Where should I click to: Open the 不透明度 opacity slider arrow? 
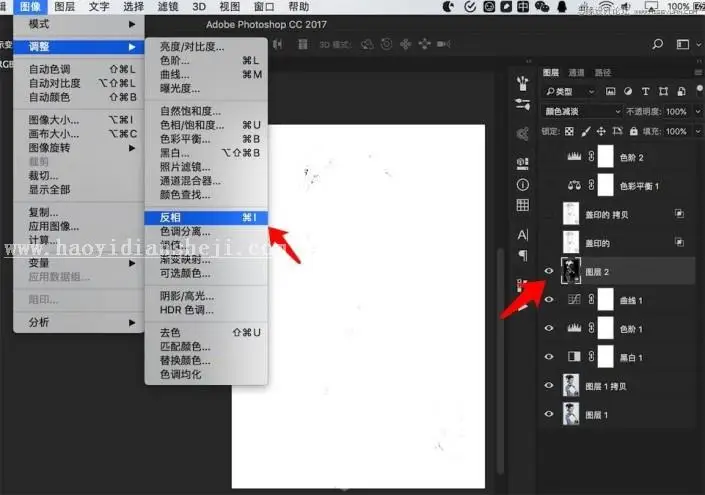tap(698, 111)
